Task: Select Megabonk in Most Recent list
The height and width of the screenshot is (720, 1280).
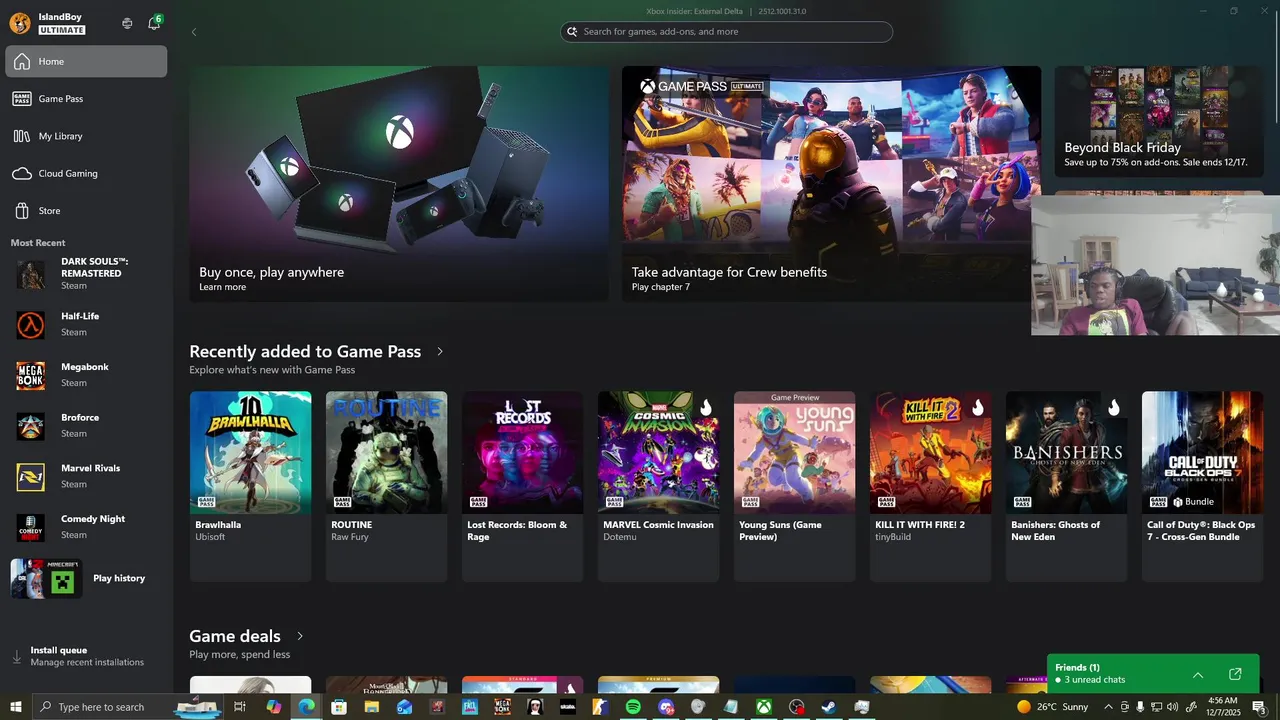Action: tap(86, 375)
